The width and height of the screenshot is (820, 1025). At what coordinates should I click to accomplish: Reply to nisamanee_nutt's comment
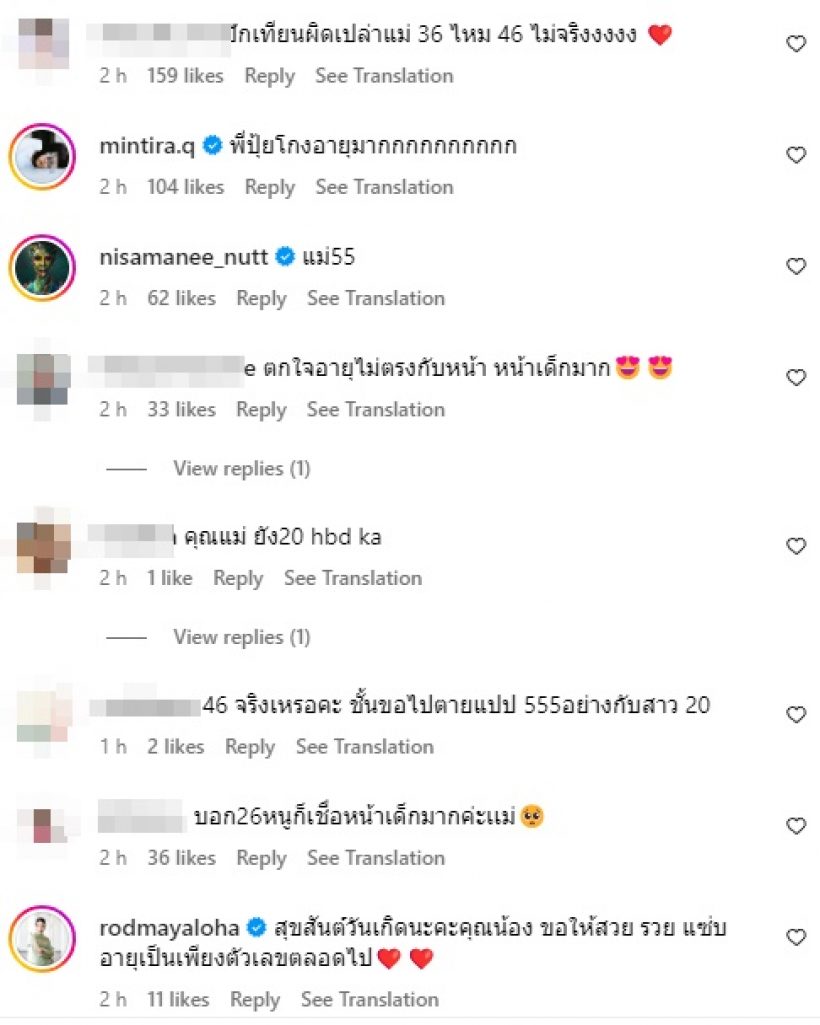click(x=261, y=298)
